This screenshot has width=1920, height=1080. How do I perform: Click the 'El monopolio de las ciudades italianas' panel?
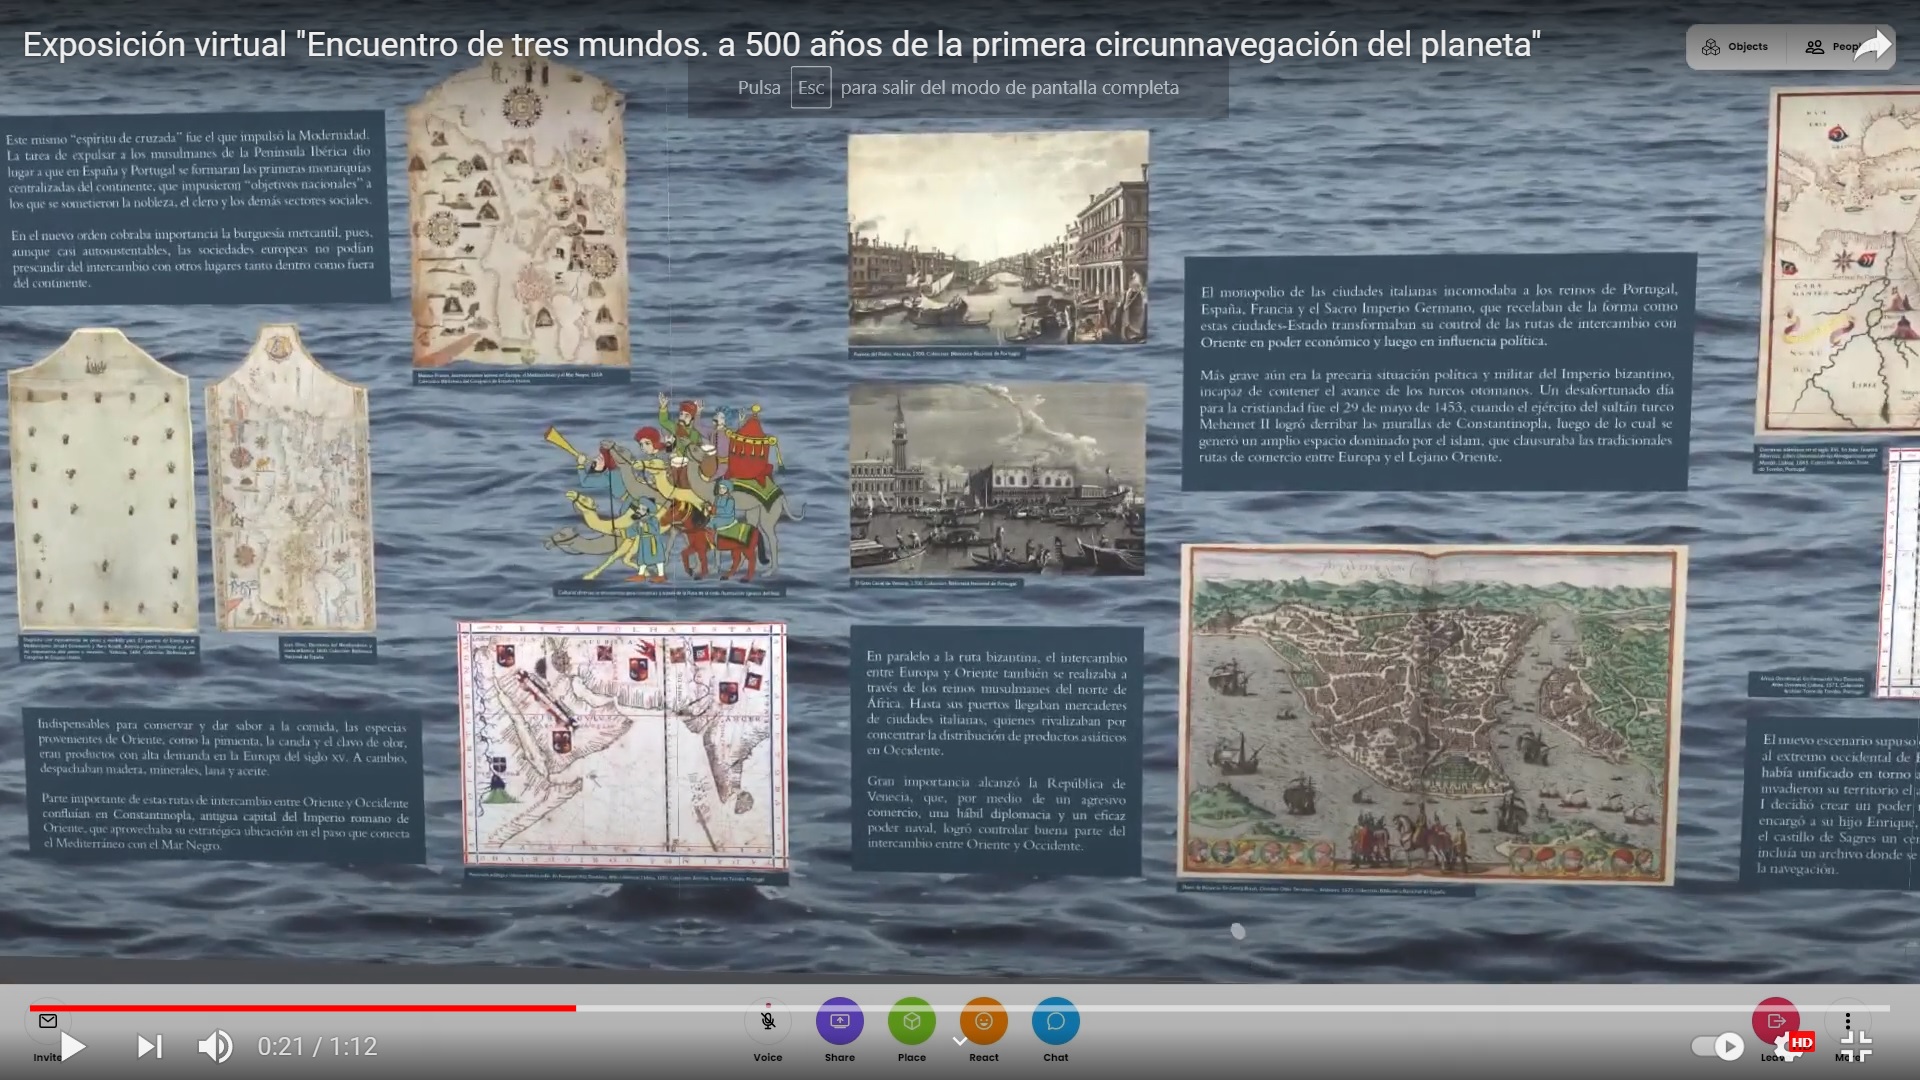[1438, 372]
